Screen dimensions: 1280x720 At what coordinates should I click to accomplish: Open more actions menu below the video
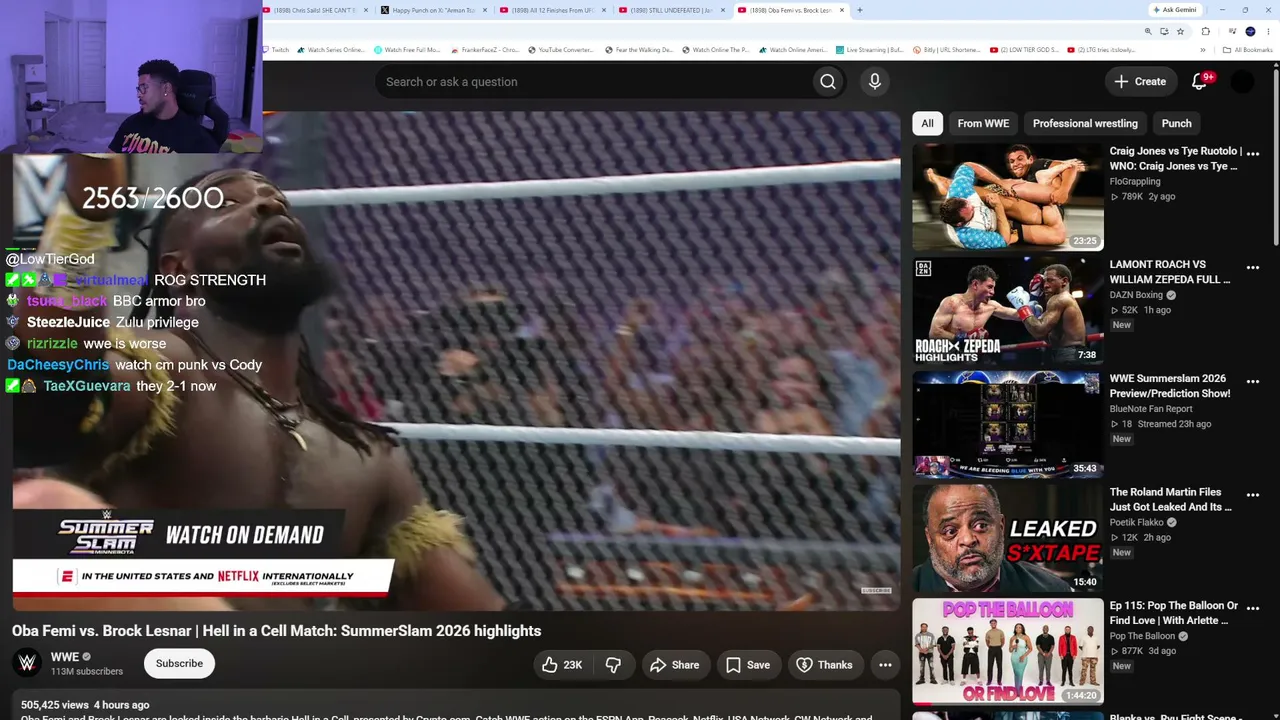[x=885, y=665]
